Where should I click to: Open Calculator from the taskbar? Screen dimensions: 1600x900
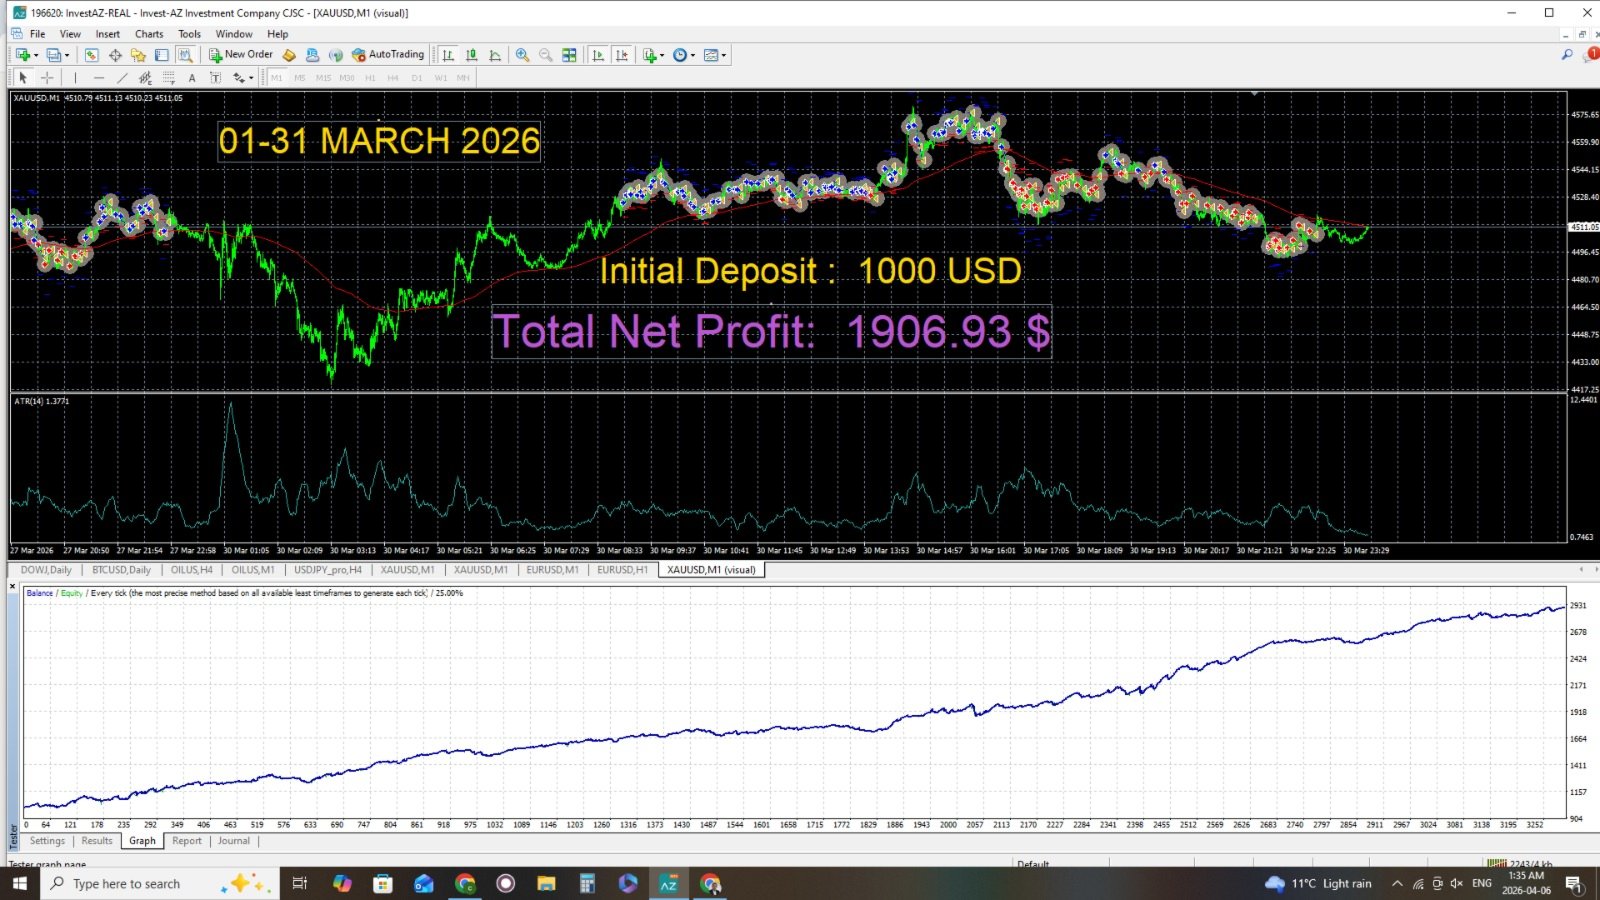(587, 883)
